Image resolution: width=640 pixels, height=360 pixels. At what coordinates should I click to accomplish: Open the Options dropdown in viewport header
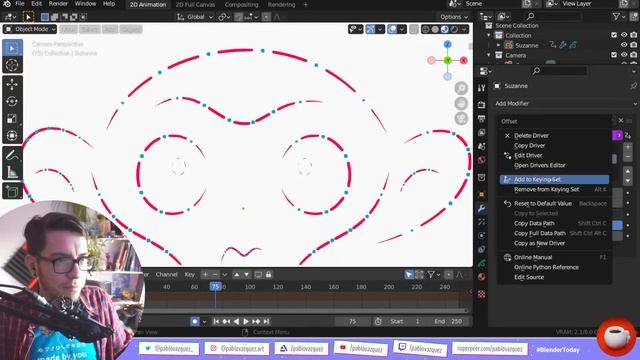[x=454, y=17]
